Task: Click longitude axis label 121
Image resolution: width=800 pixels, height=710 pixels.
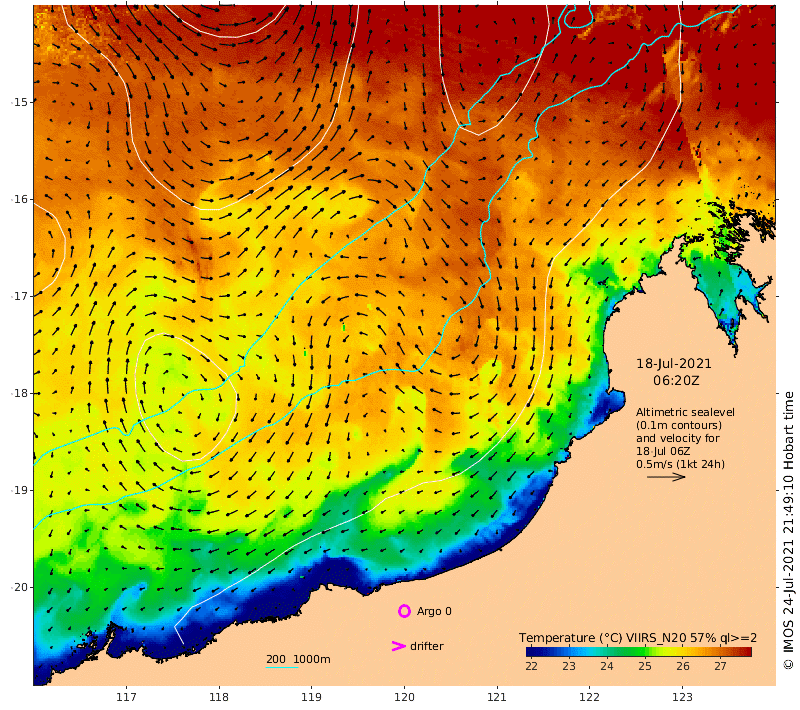Action: 497,697
